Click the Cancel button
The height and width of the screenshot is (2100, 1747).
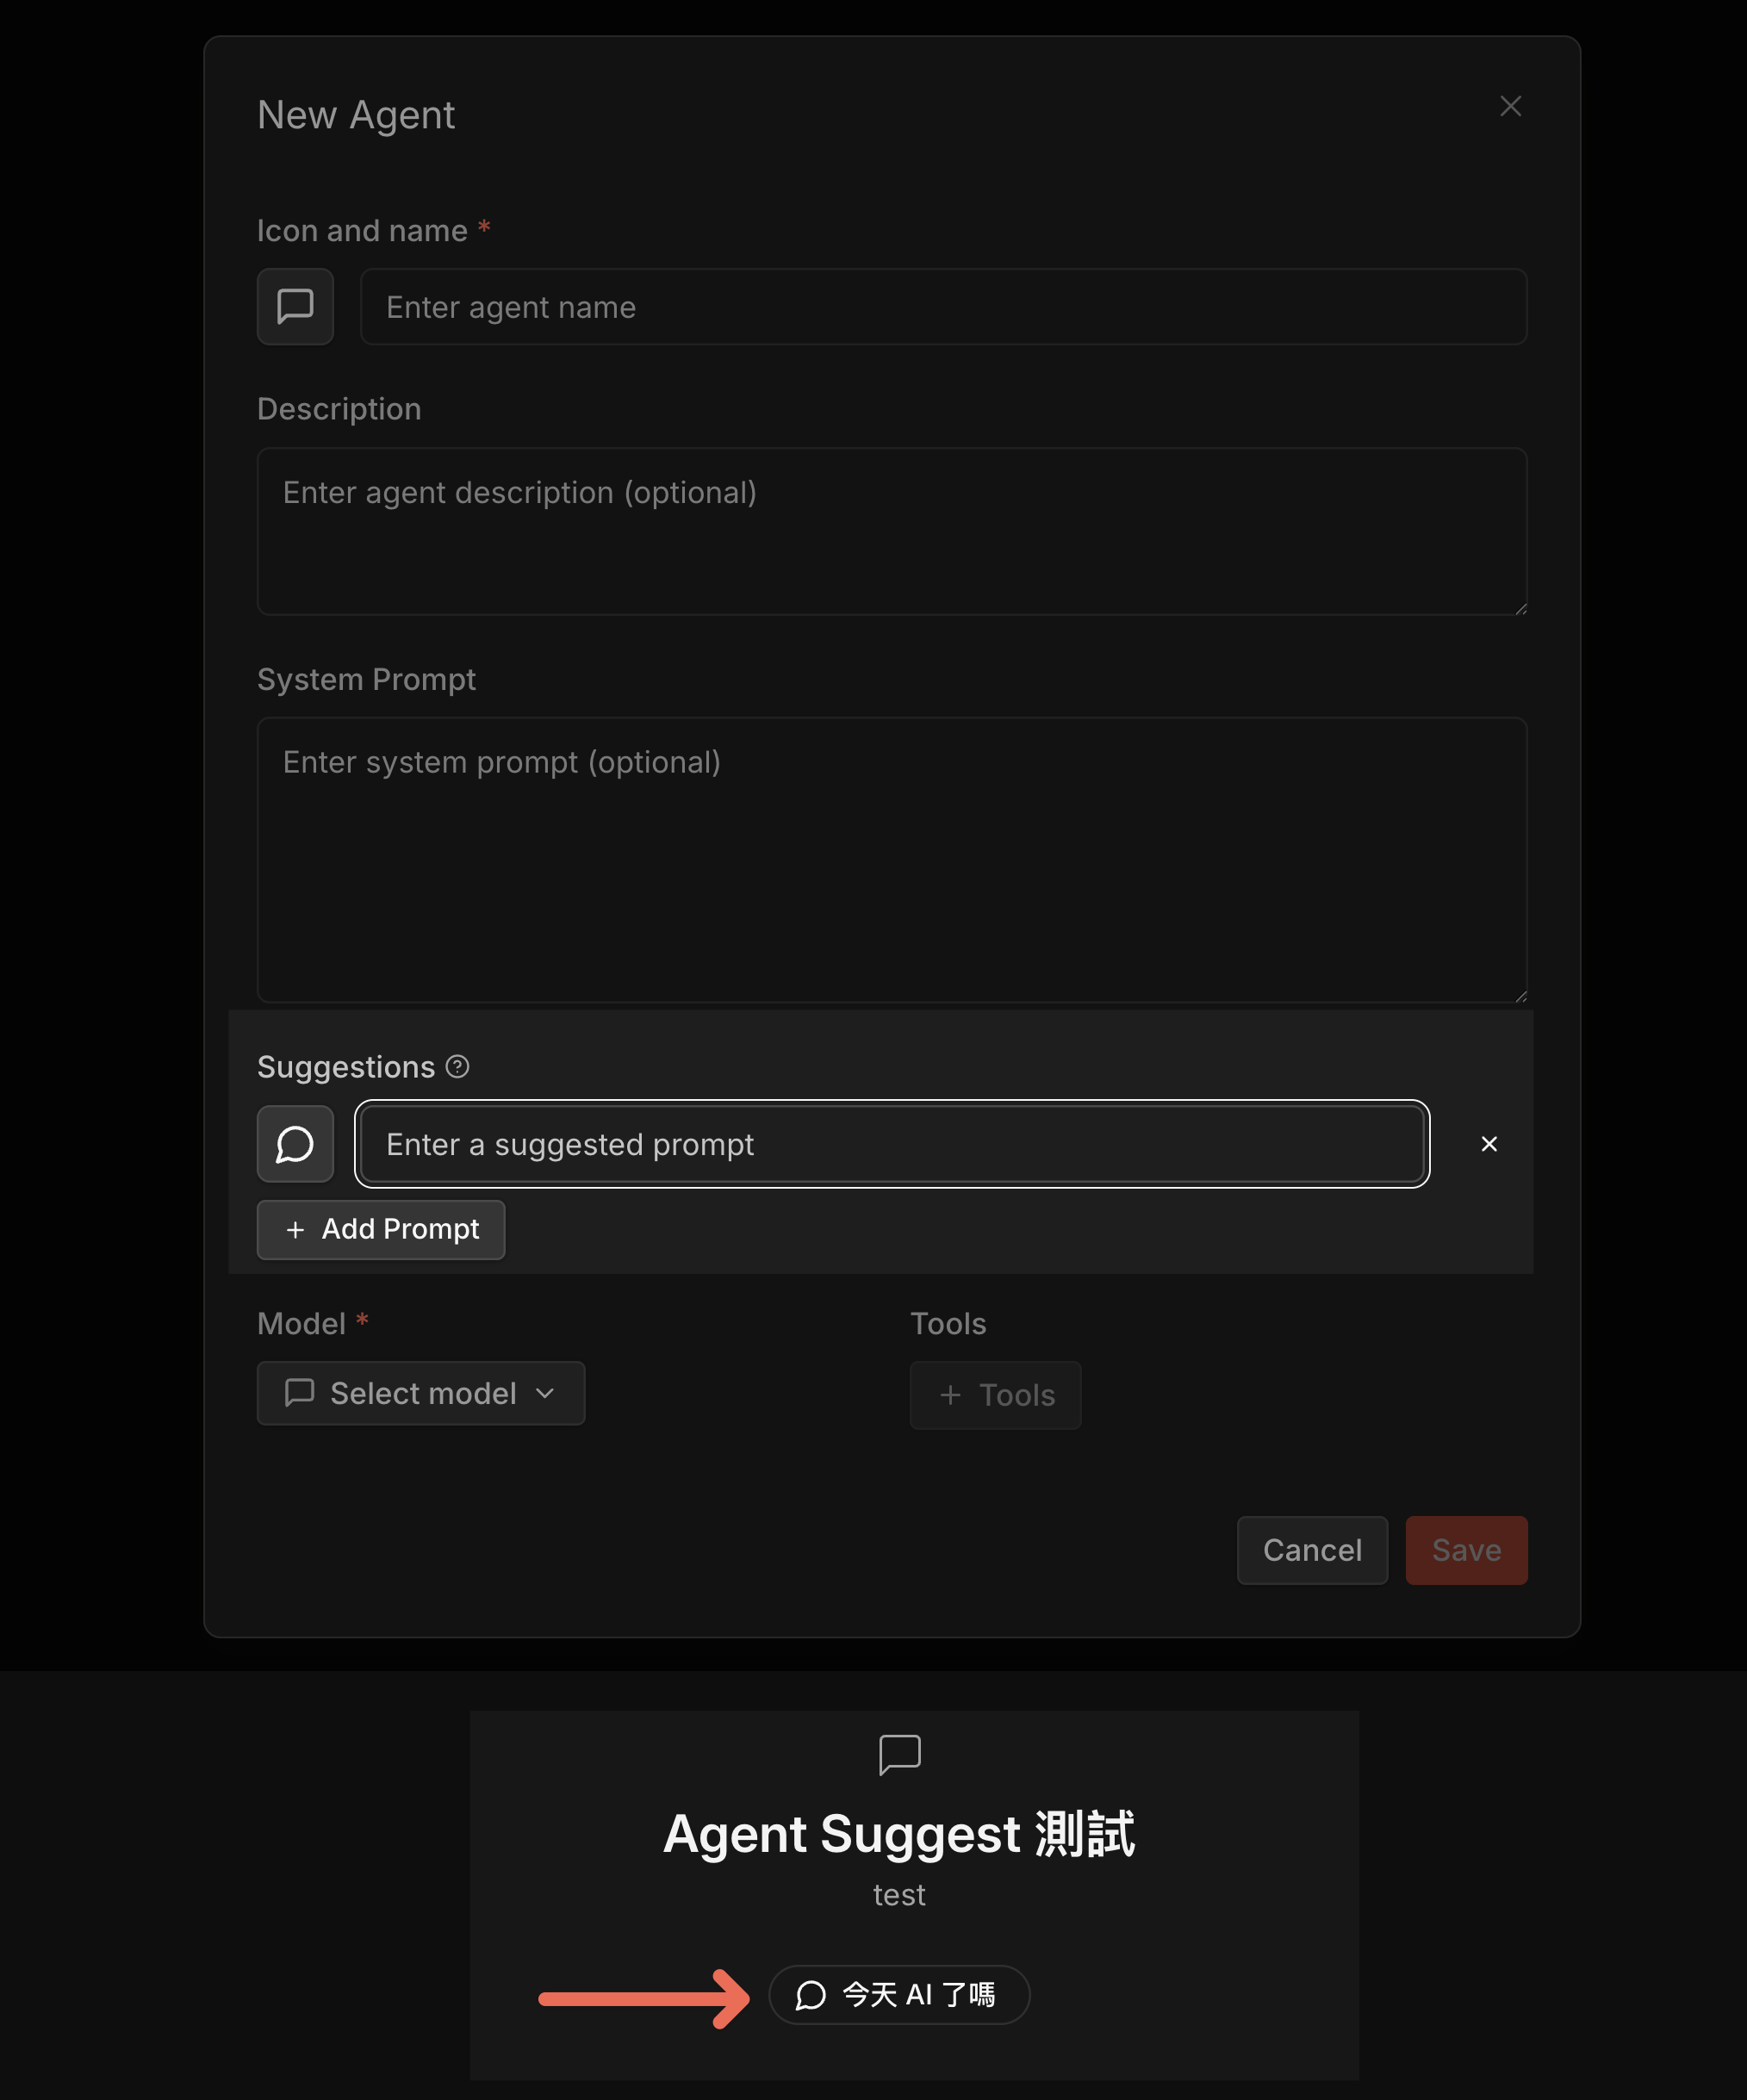tap(1312, 1550)
